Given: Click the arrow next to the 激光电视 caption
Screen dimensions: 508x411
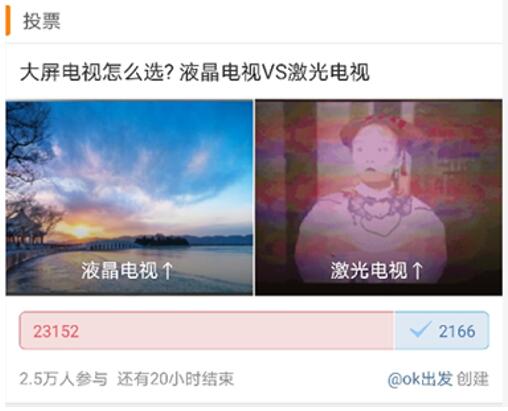Looking at the screenshot, I should (417, 270).
